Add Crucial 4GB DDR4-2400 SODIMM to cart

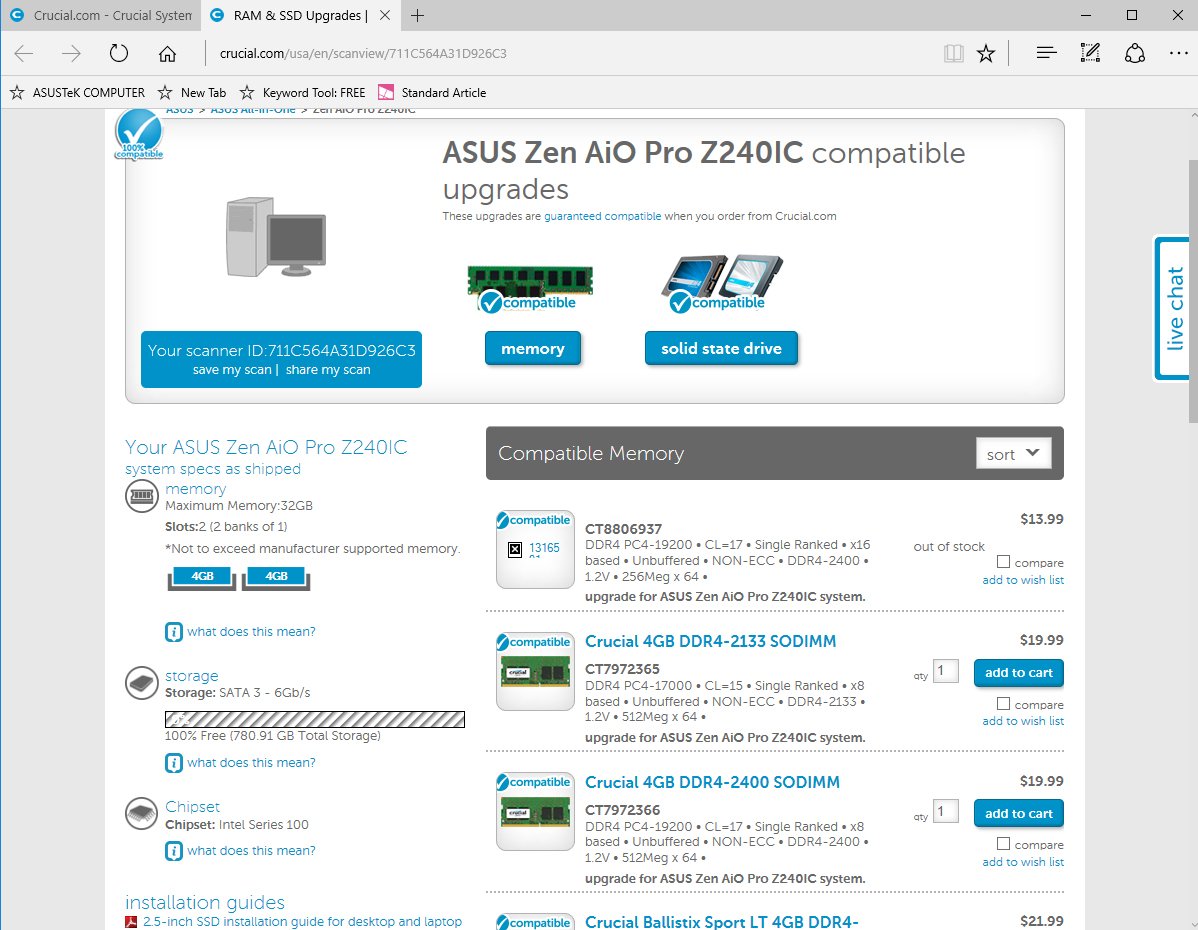(x=1018, y=814)
